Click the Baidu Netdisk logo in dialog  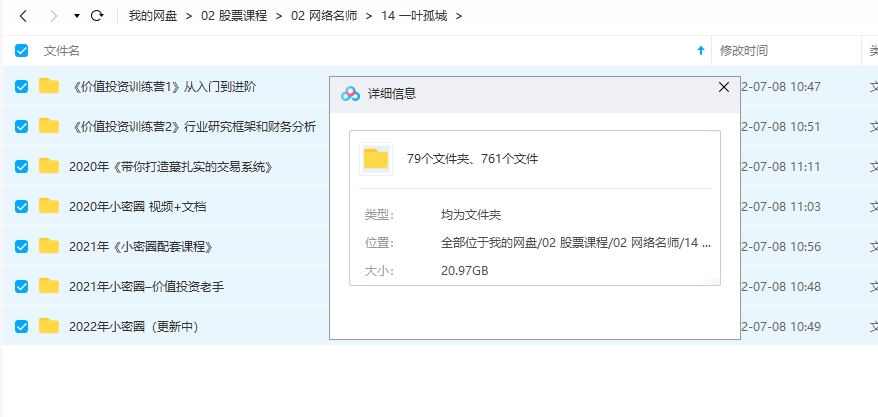[350, 93]
